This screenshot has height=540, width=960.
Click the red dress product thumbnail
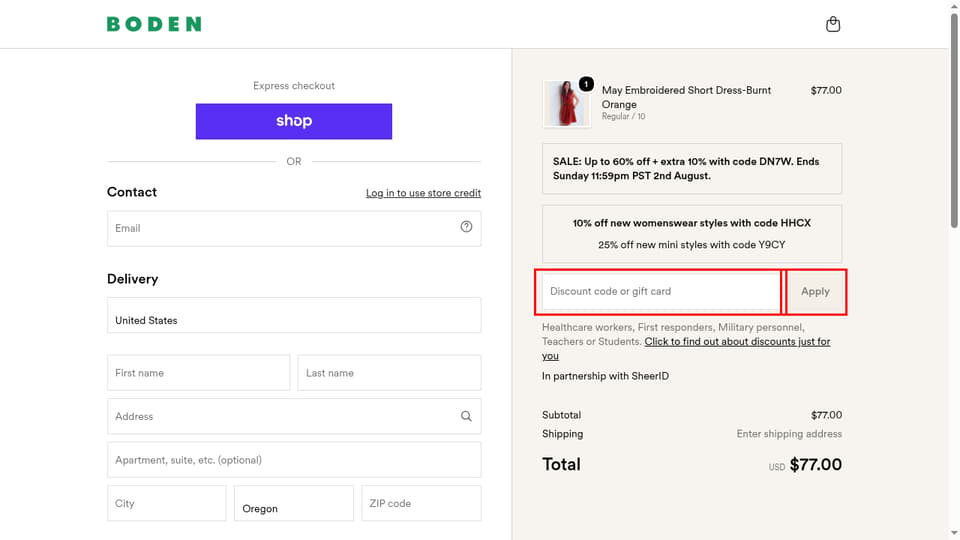tap(566, 104)
